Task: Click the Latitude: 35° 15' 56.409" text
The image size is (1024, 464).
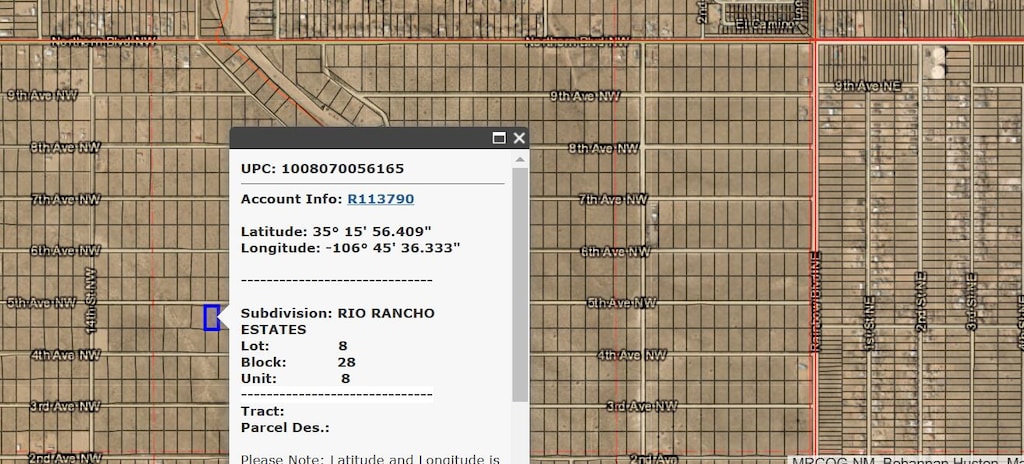Action: (x=336, y=231)
